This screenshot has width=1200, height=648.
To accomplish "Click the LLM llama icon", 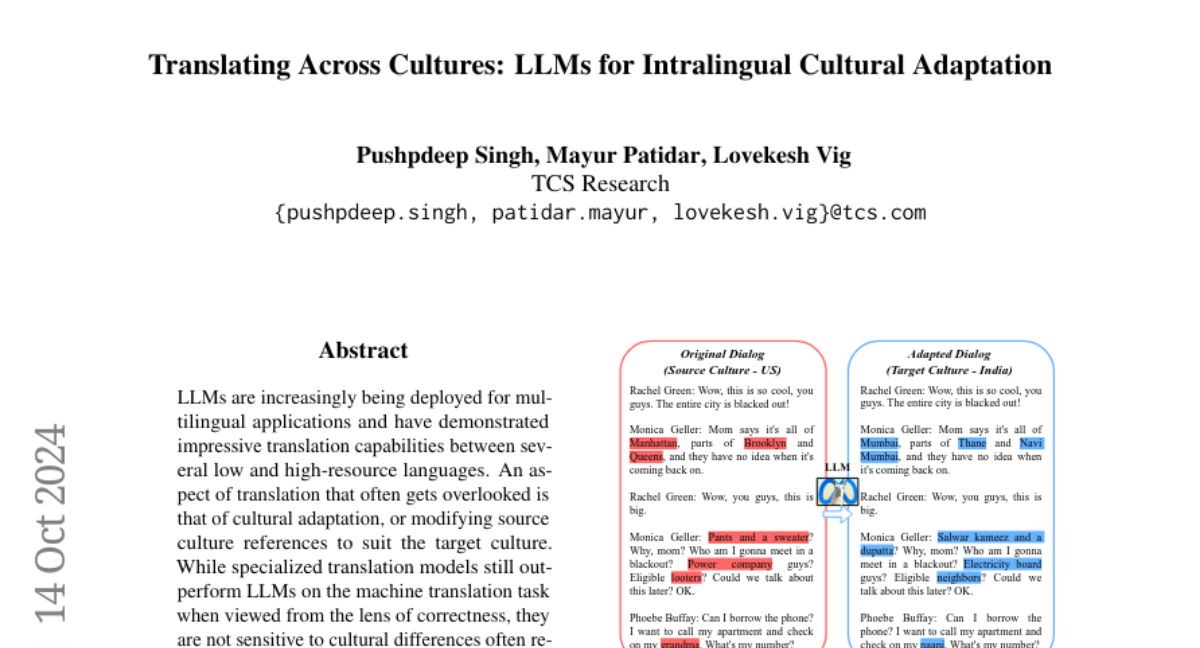I will pos(837,491).
